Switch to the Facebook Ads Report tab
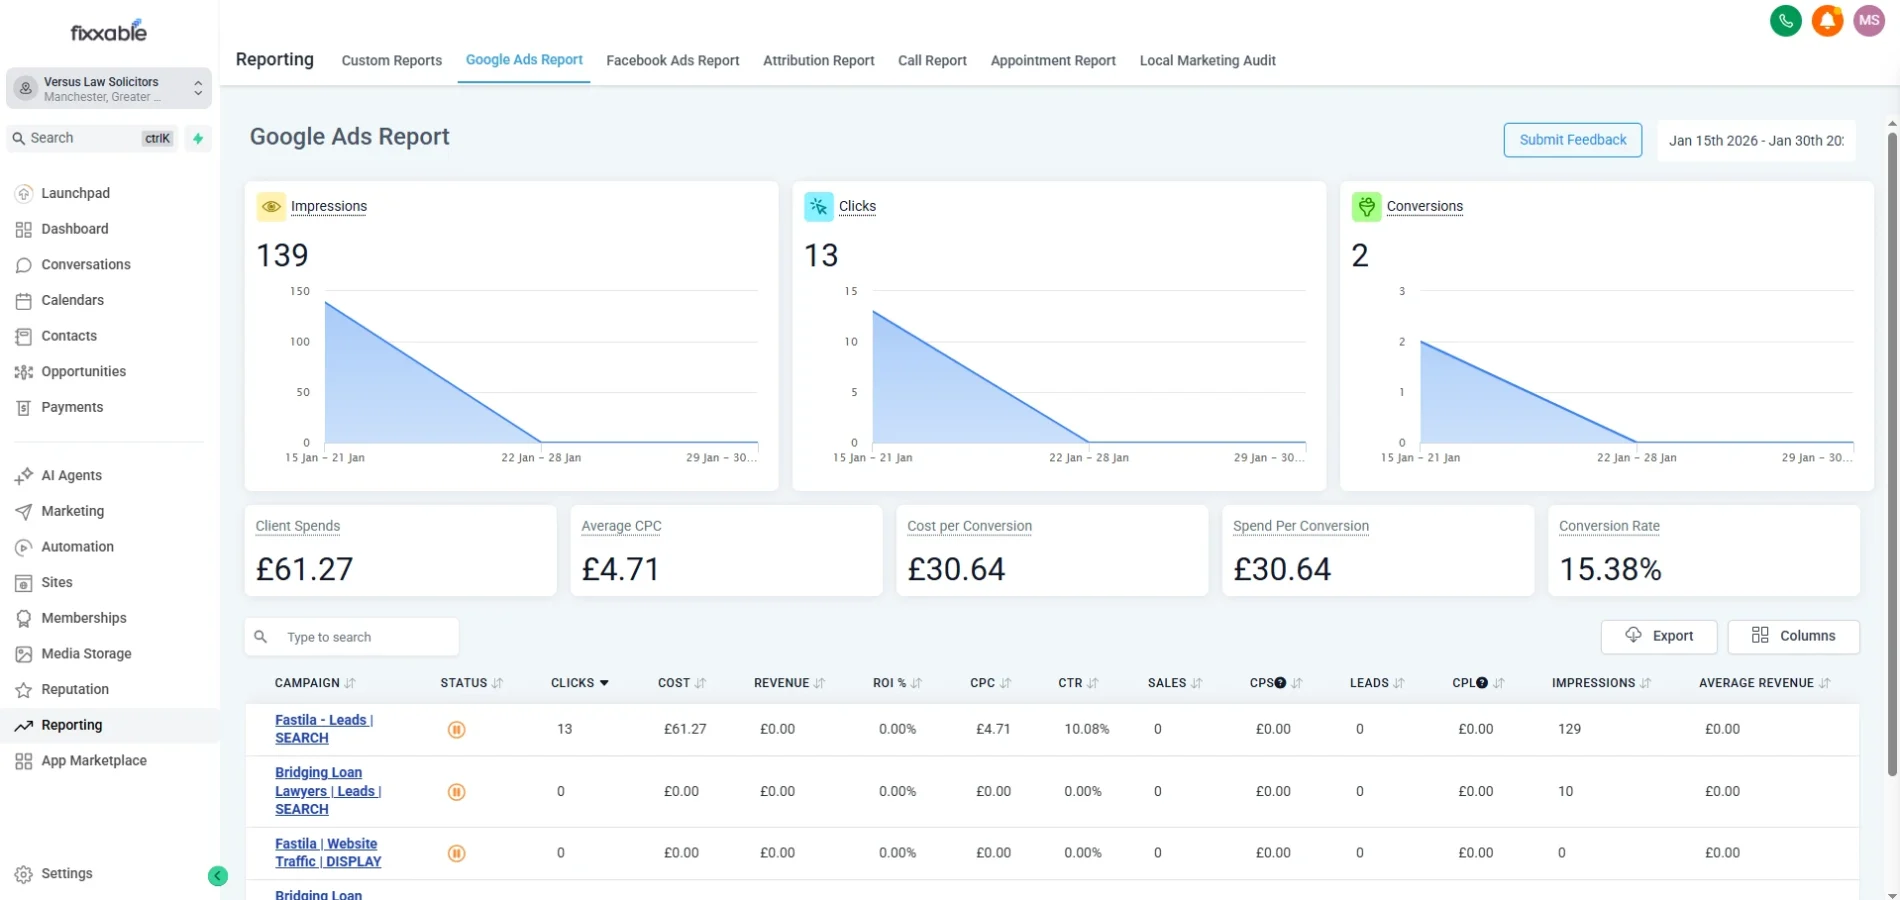Screen dimensions: 1900x900 (x=672, y=60)
